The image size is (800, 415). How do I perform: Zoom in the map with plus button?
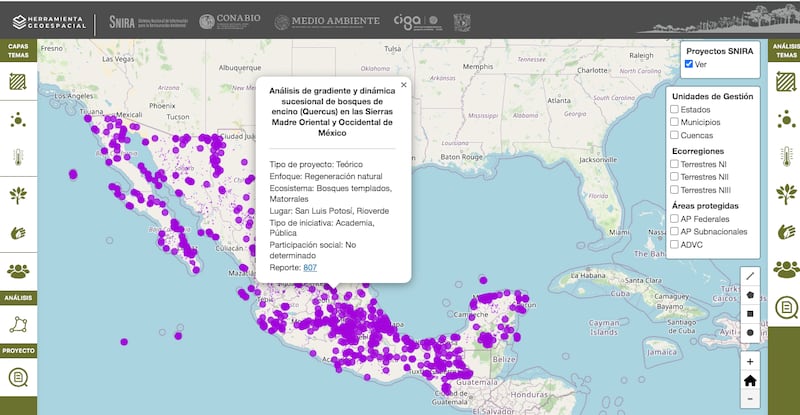750,360
